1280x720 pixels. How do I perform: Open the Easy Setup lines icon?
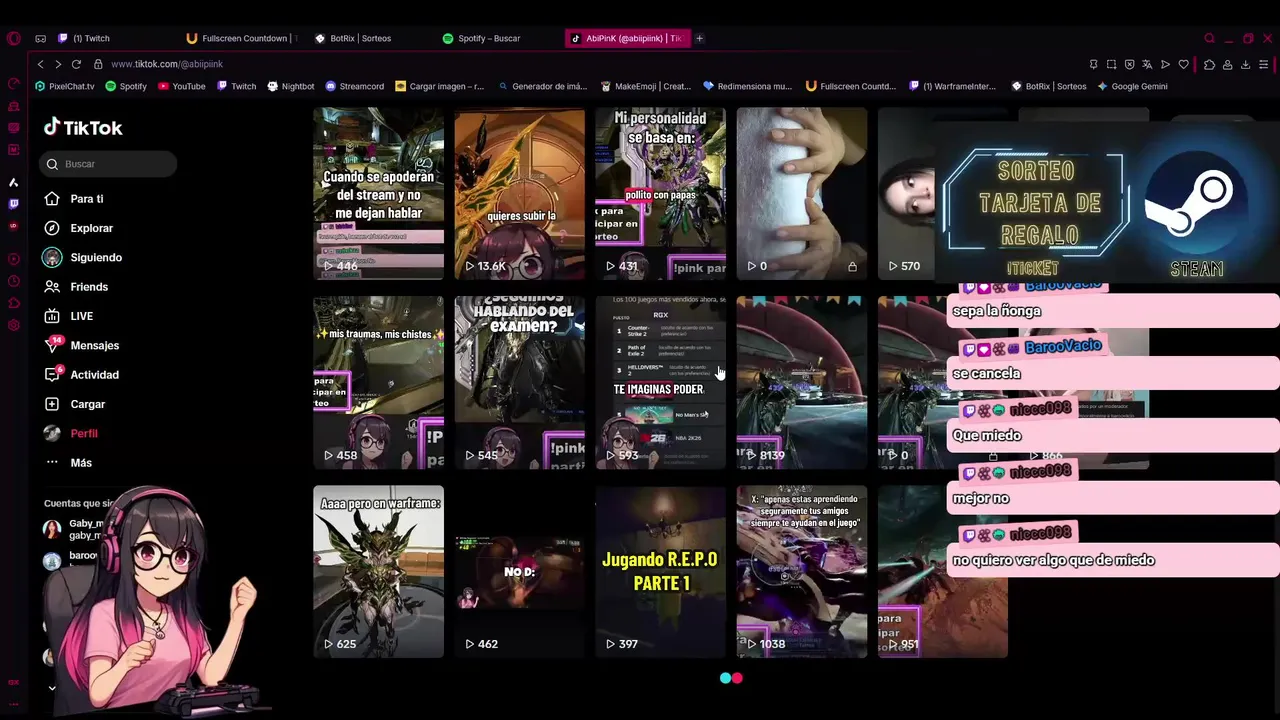(x=1265, y=64)
